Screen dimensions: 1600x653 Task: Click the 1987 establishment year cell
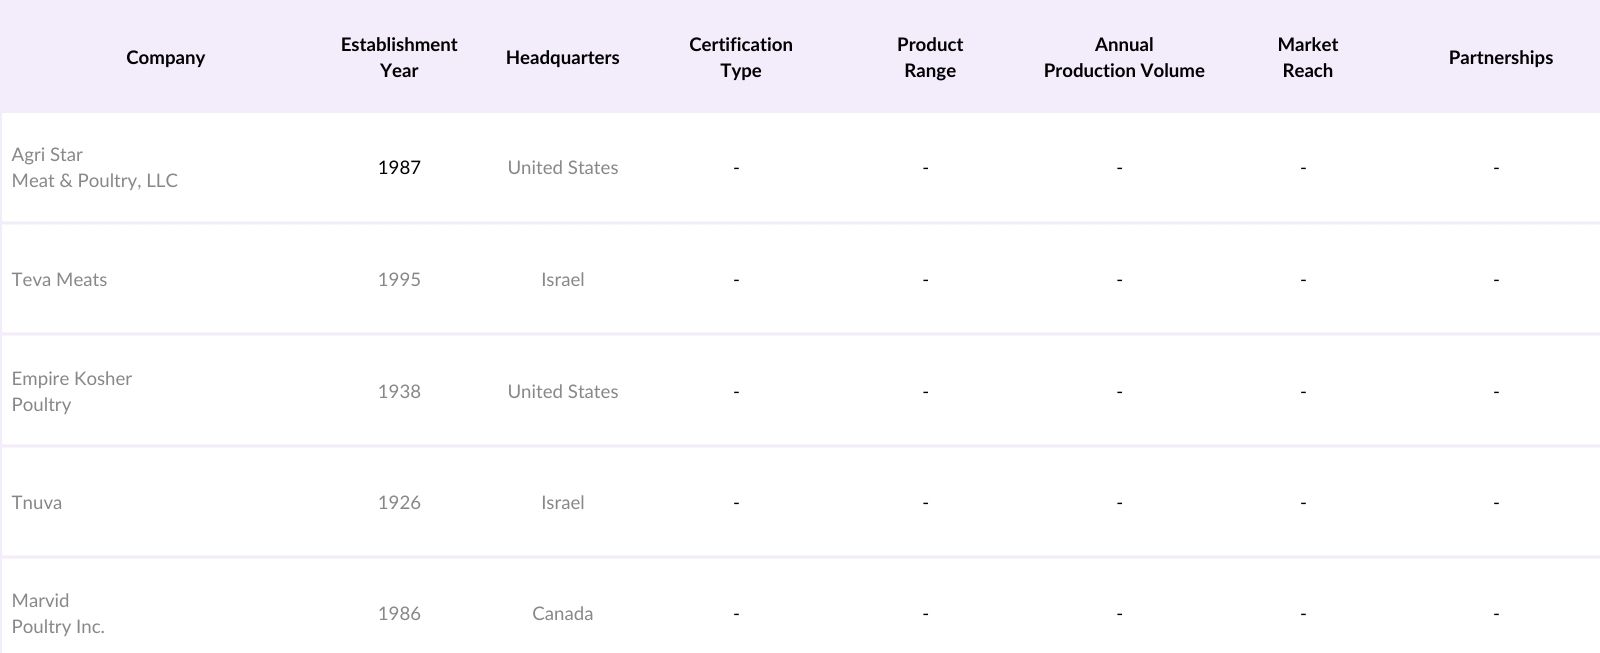(x=398, y=167)
